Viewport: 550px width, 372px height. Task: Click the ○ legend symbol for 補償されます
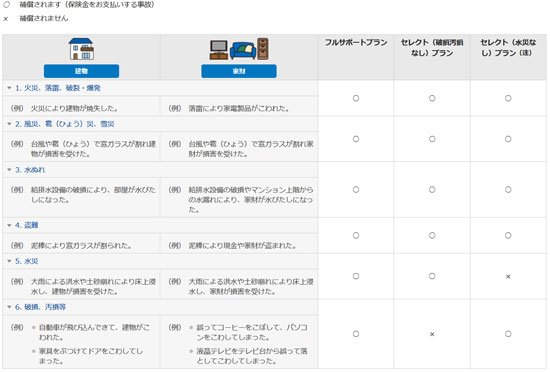pos(6,5)
